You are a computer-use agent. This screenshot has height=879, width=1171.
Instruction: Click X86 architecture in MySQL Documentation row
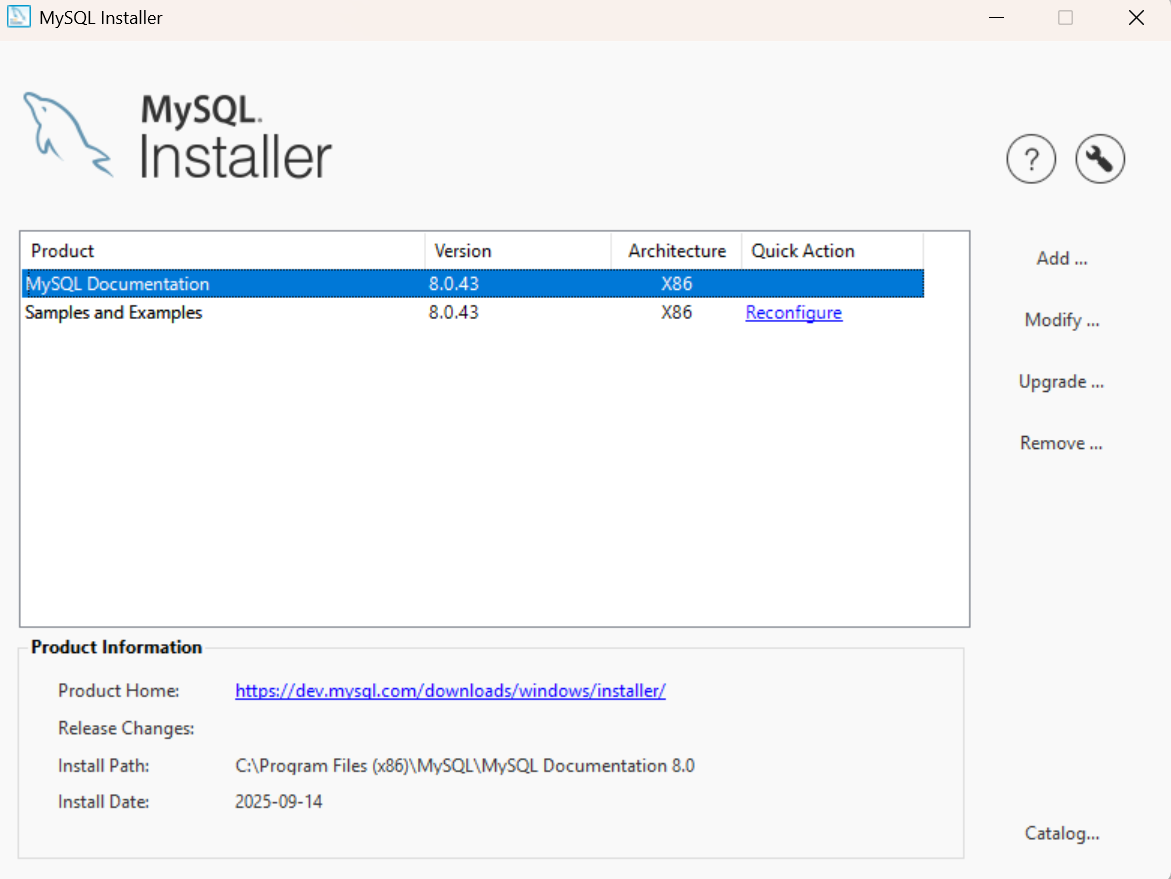[x=677, y=284]
